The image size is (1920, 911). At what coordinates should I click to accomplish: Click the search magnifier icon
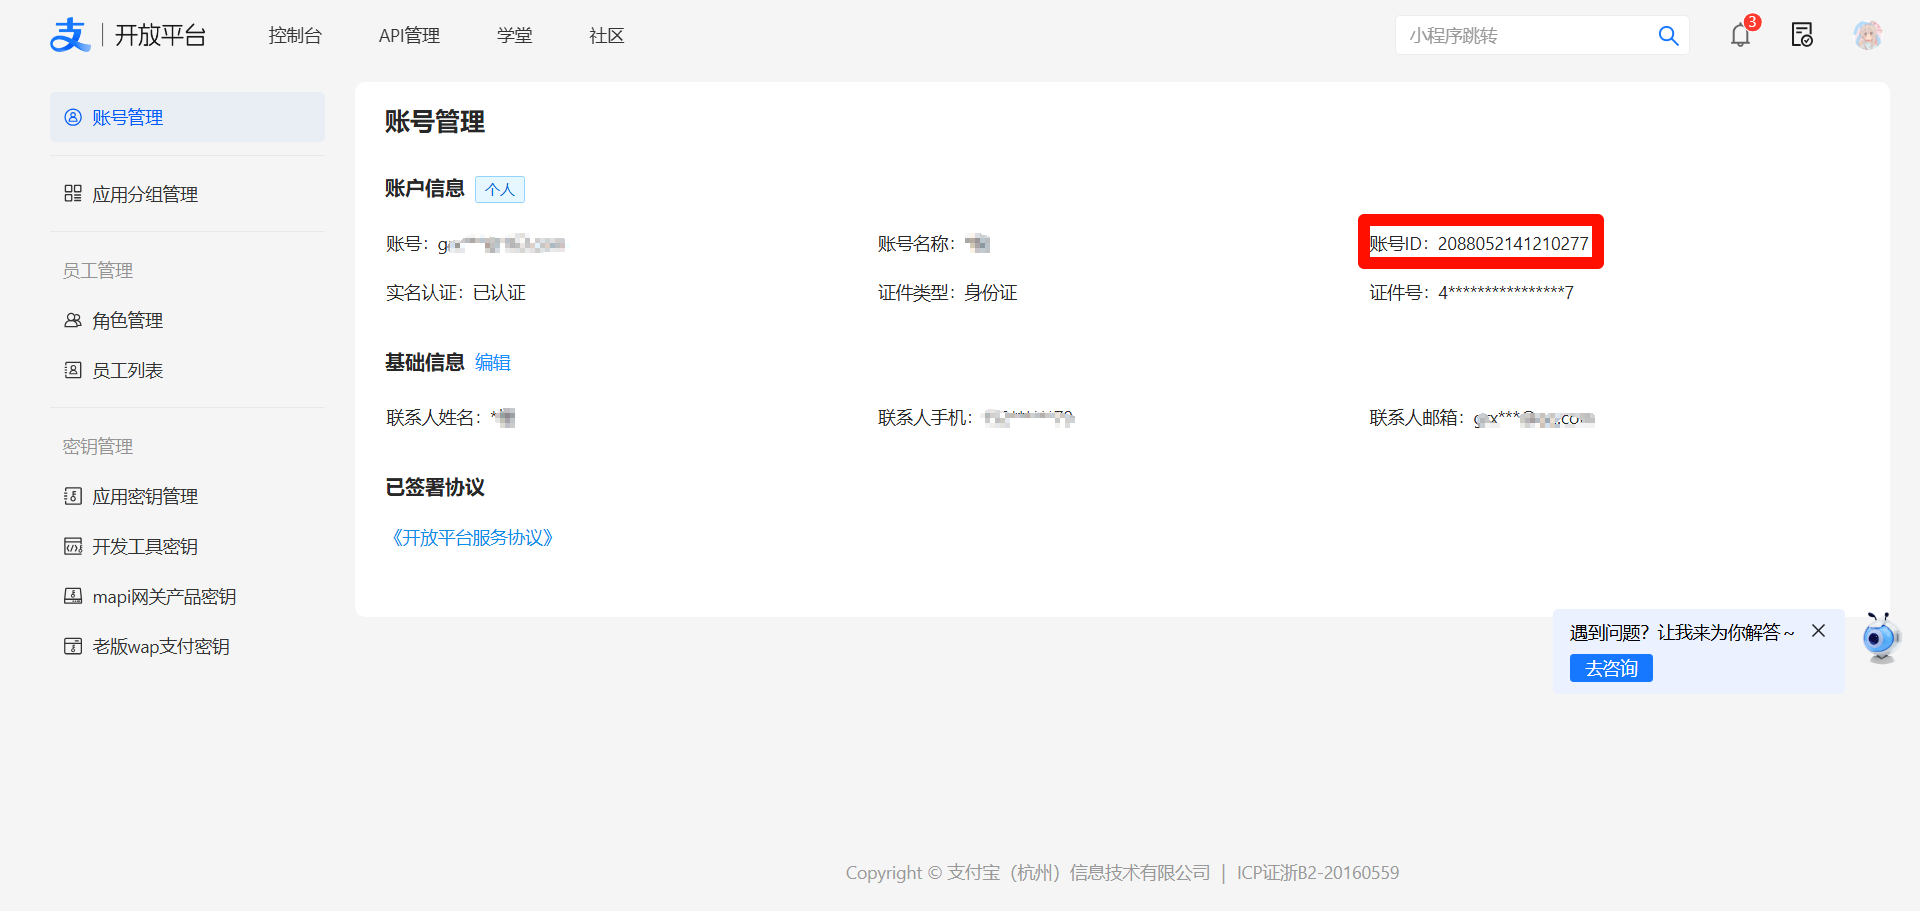tap(1668, 35)
